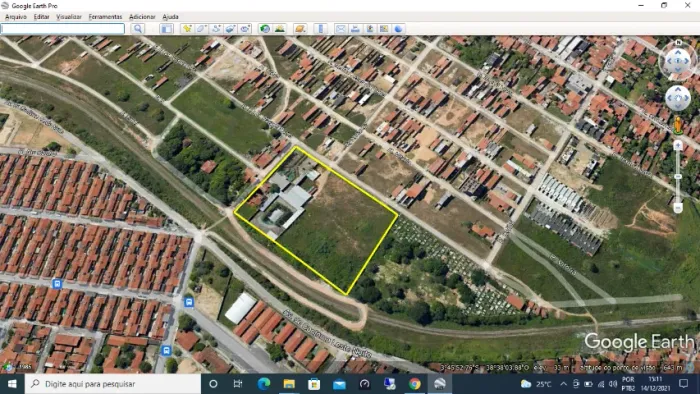Screen dimensions: 700x394
Task: Click the weather 25°C taskbar widget
Action: coord(536,384)
